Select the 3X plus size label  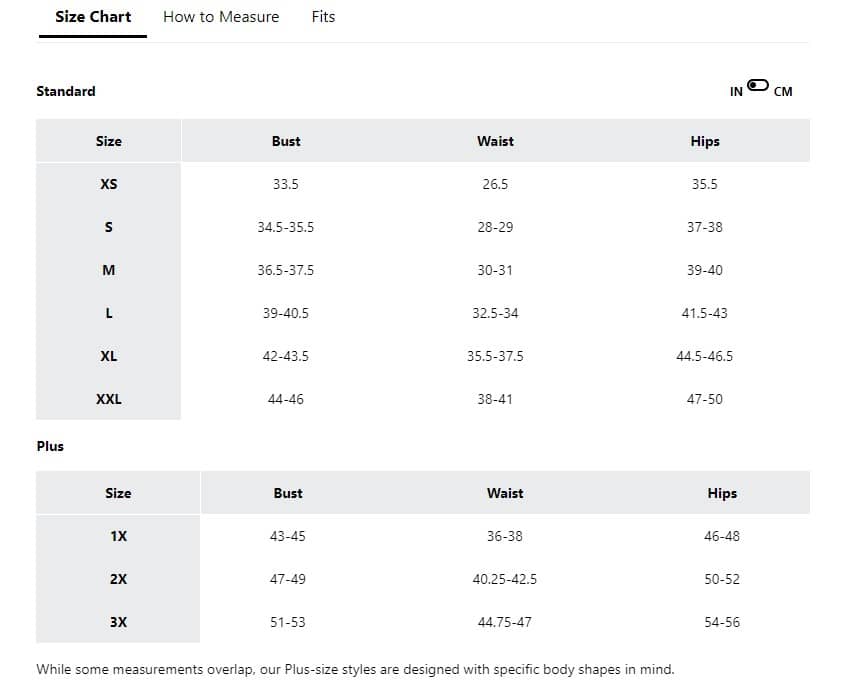(x=118, y=623)
